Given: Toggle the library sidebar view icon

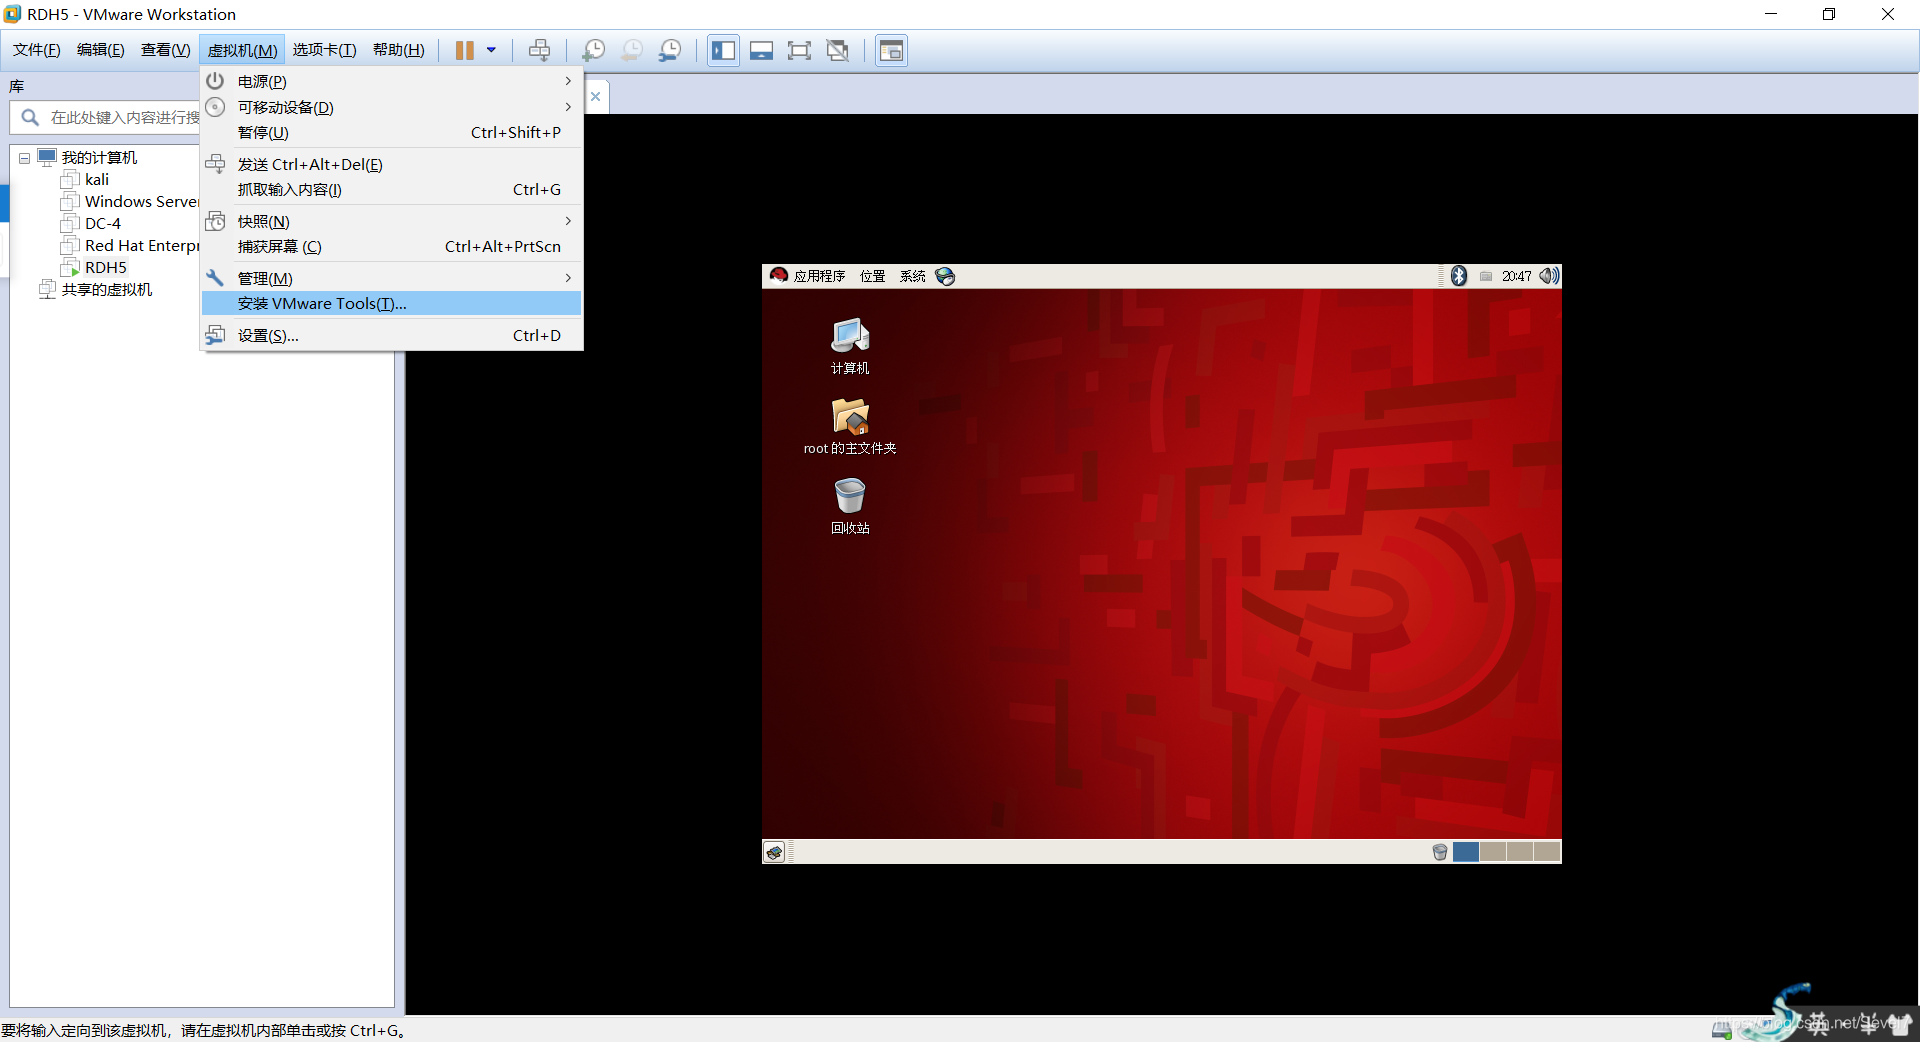Looking at the screenshot, I should [x=724, y=50].
